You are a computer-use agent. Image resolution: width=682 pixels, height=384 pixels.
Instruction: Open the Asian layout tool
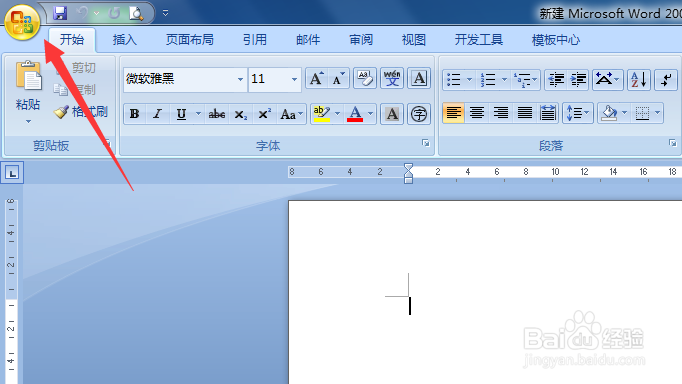(x=607, y=80)
